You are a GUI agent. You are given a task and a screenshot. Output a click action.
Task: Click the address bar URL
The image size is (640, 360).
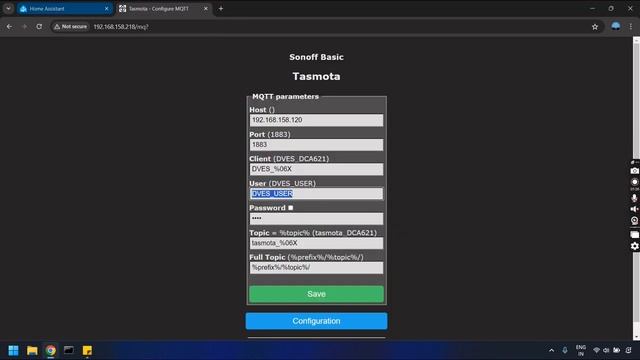(121, 27)
